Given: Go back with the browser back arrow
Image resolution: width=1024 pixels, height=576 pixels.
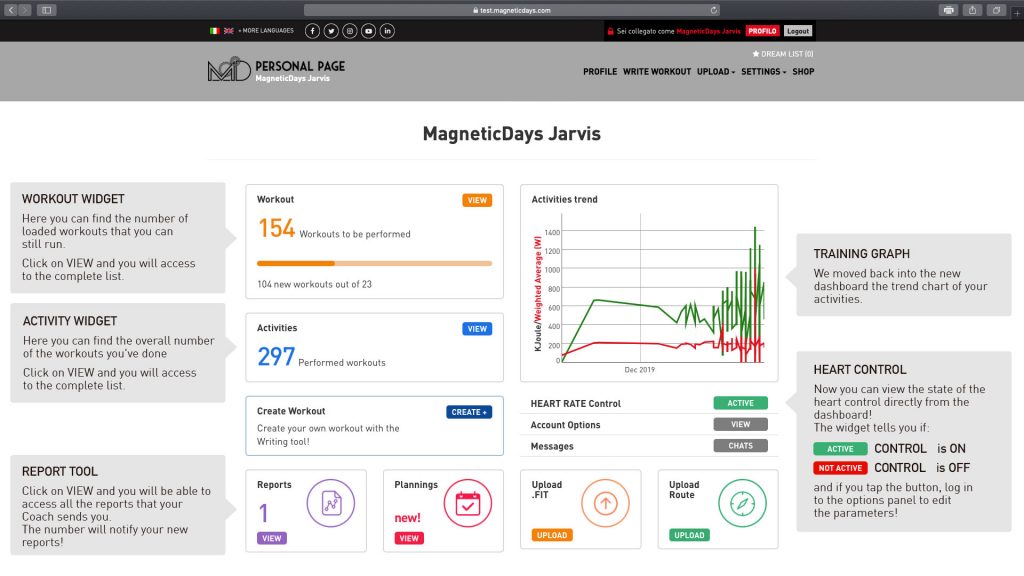Looking at the screenshot, I should tap(11, 10).
